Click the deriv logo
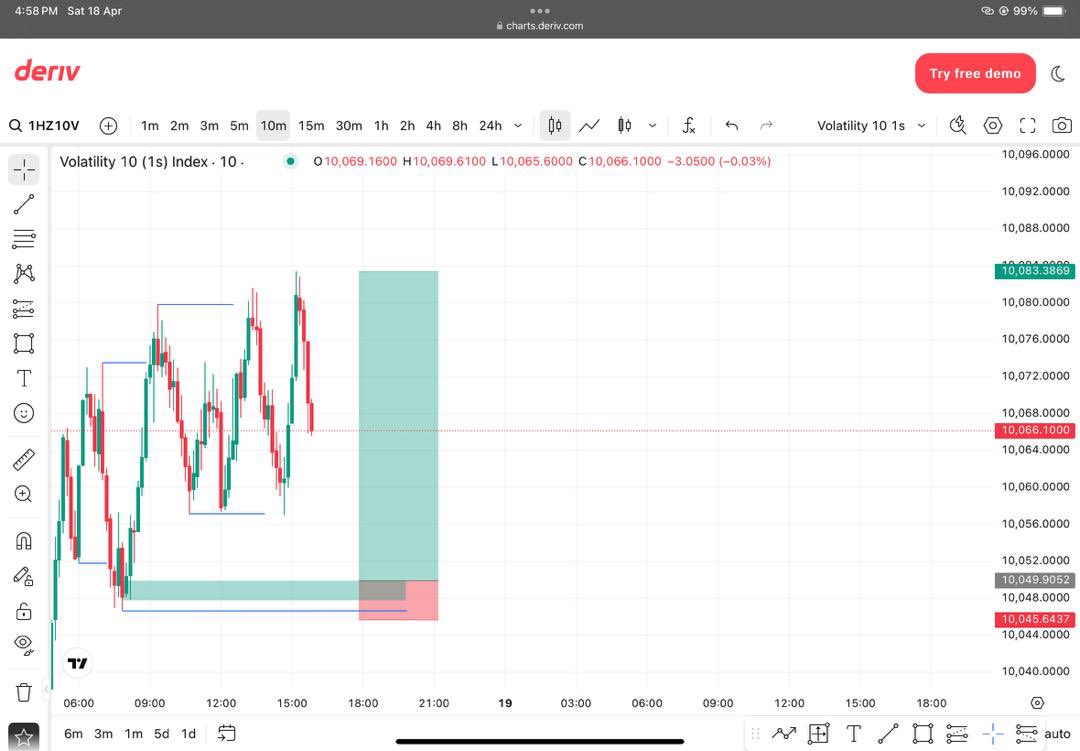This screenshot has height=751, width=1080. (x=47, y=70)
